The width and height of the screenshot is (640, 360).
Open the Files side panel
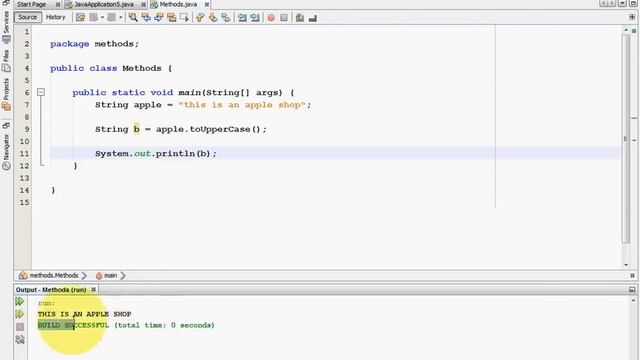[x=6, y=61]
